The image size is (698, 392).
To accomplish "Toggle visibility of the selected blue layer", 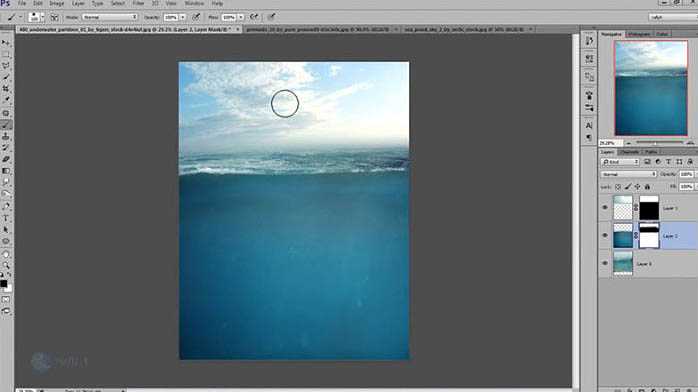I will coord(605,235).
